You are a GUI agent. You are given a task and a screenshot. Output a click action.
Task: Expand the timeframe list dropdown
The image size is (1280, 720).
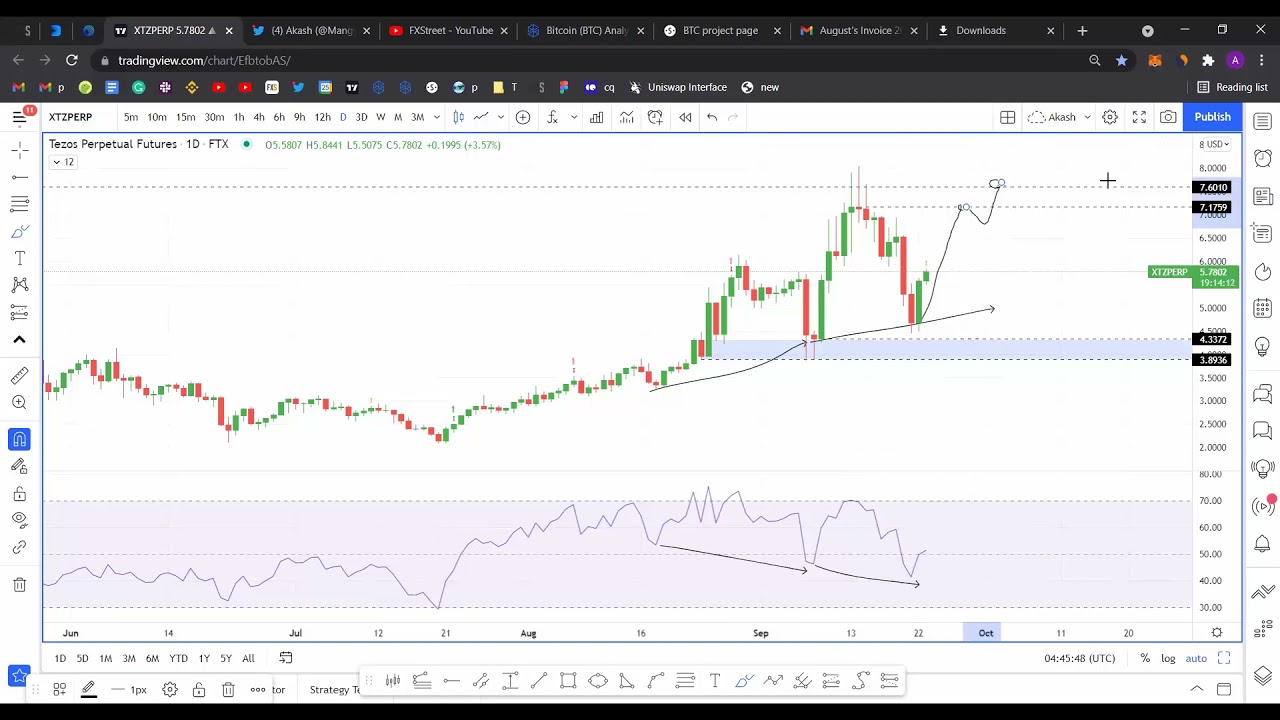point(437,117)
